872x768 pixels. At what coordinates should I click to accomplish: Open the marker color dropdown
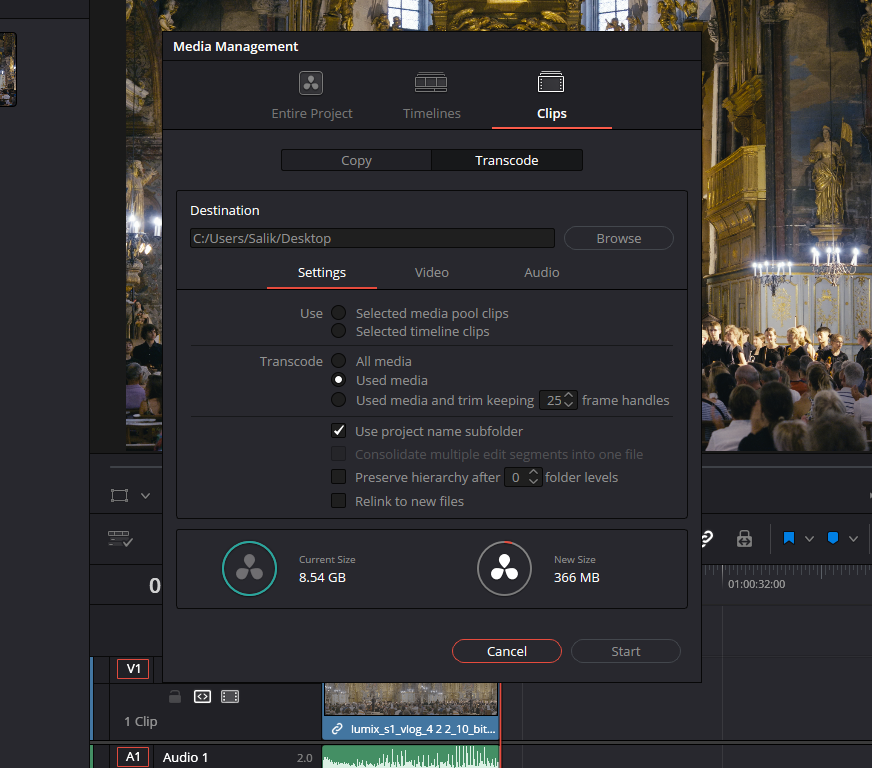853,538
